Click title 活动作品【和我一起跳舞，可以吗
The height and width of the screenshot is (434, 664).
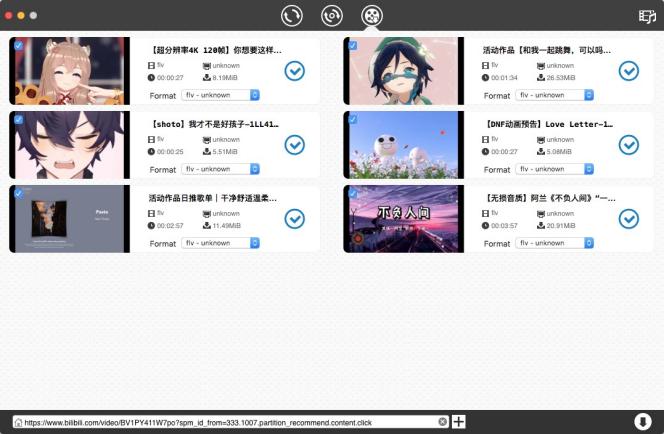pos(547,50)
